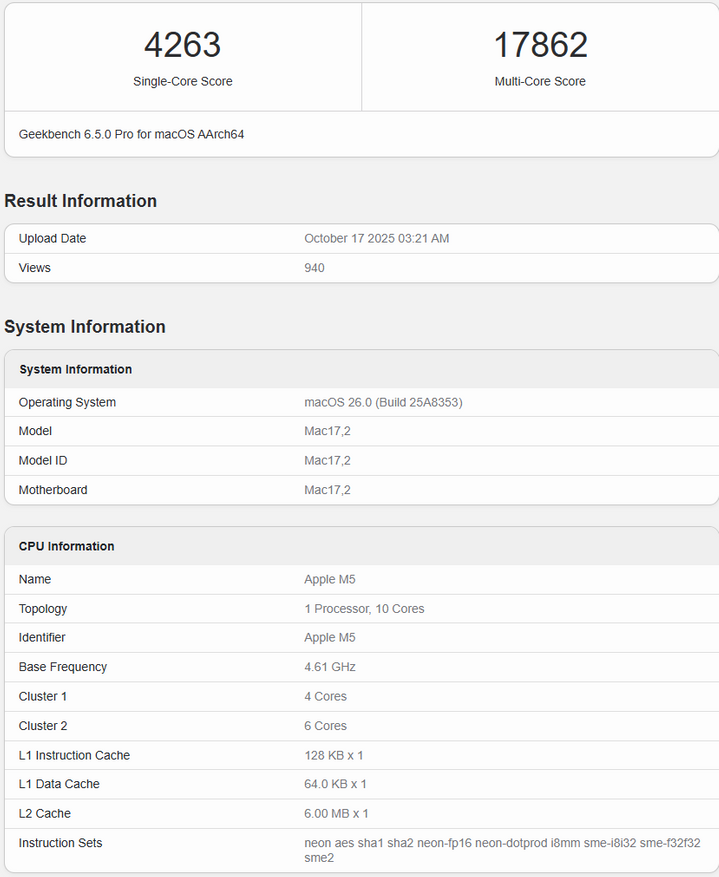
Task: Click the System Information table header
Action: tap(75, 370)
